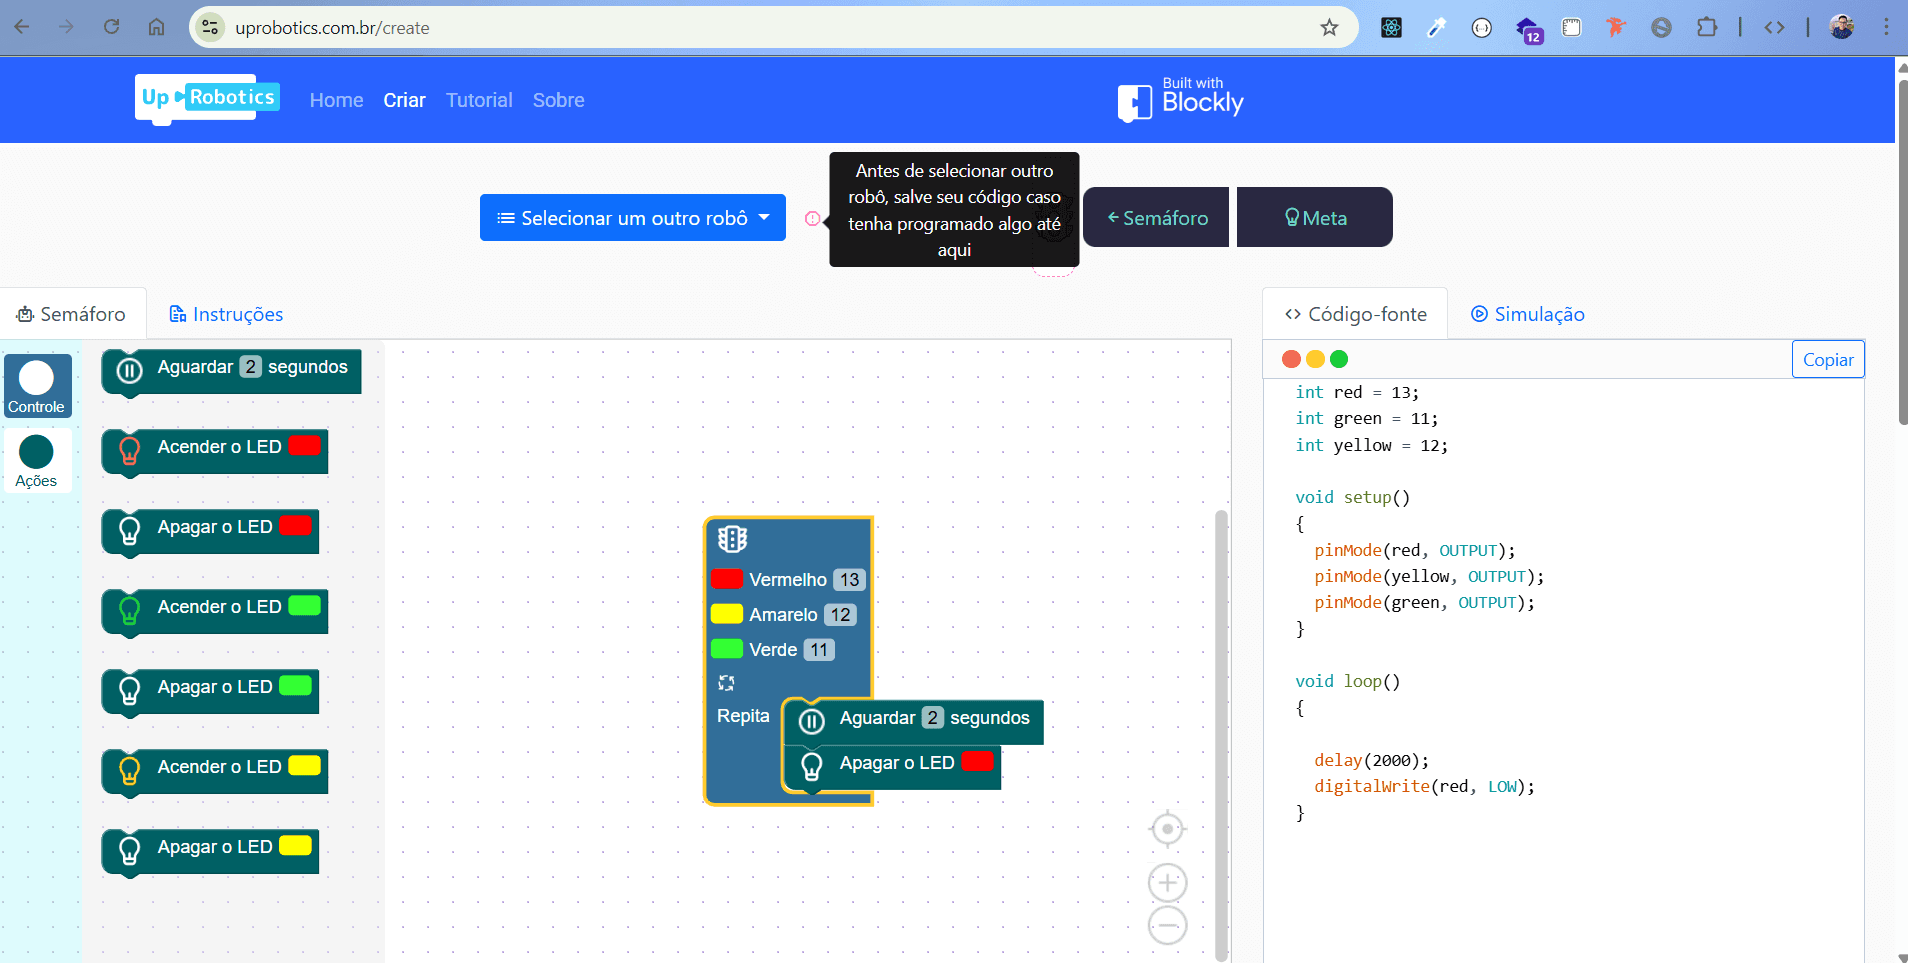Select the Controle category
The image size is (1908, 963).
[x=37, y=386]
